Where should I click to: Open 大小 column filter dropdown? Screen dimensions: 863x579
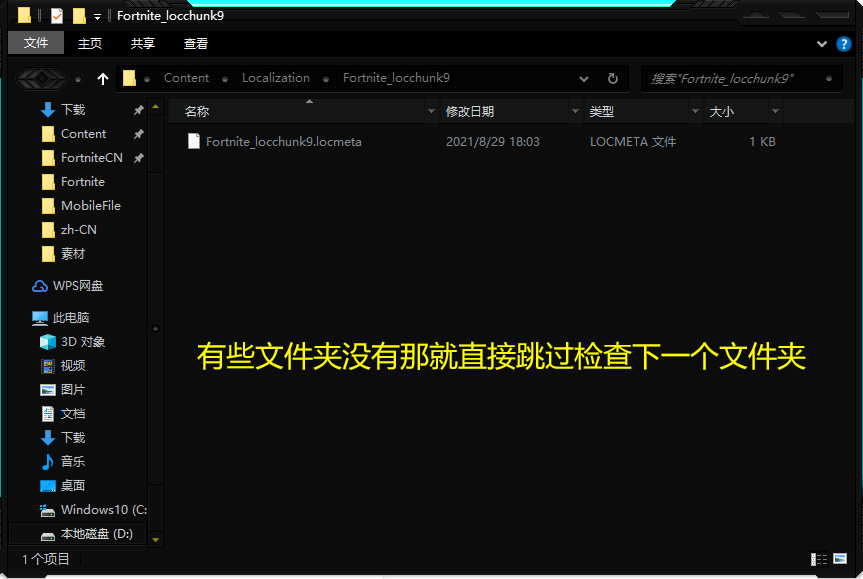775,112
